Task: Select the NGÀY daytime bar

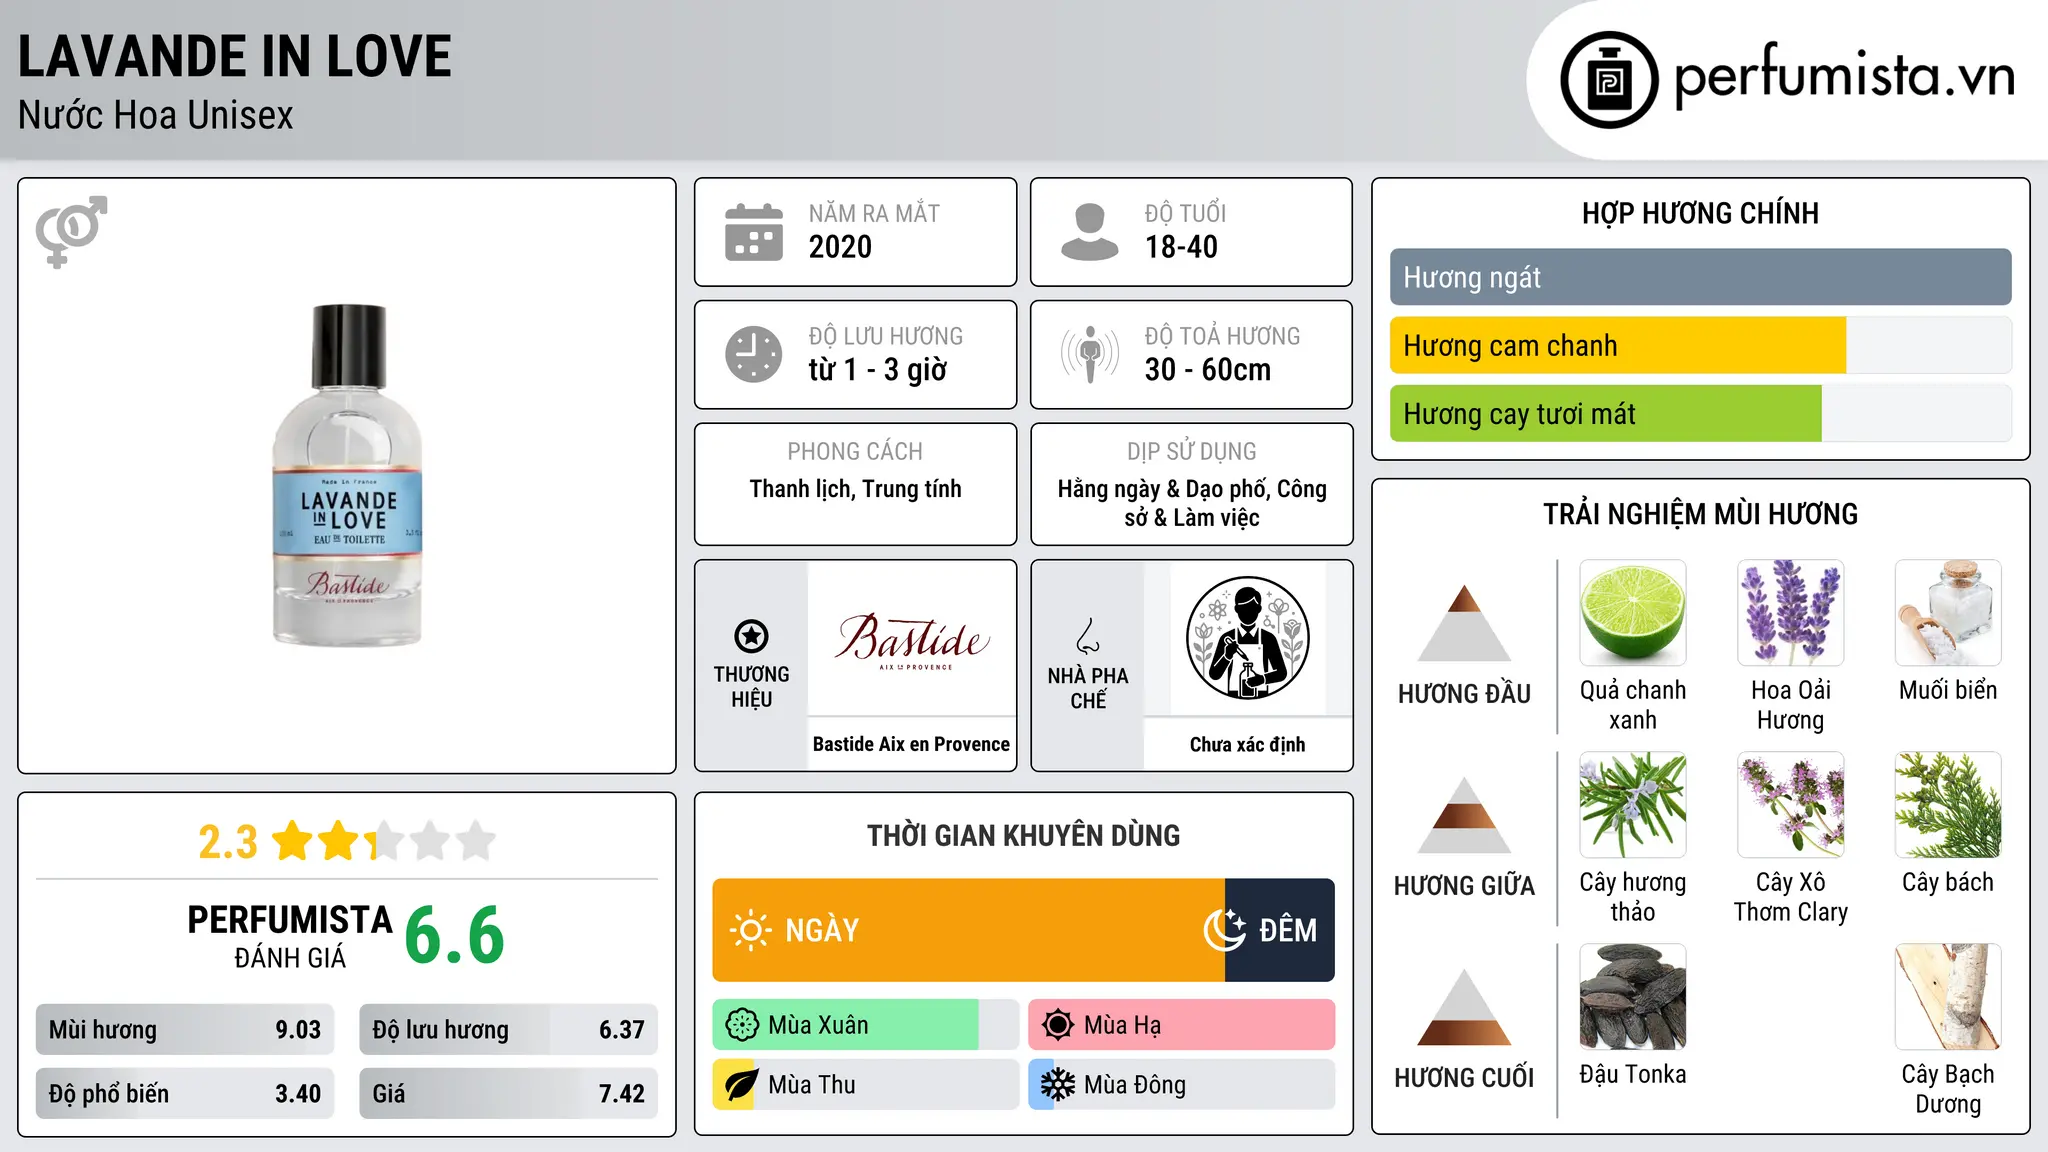Action: click(x=968, y=930)
